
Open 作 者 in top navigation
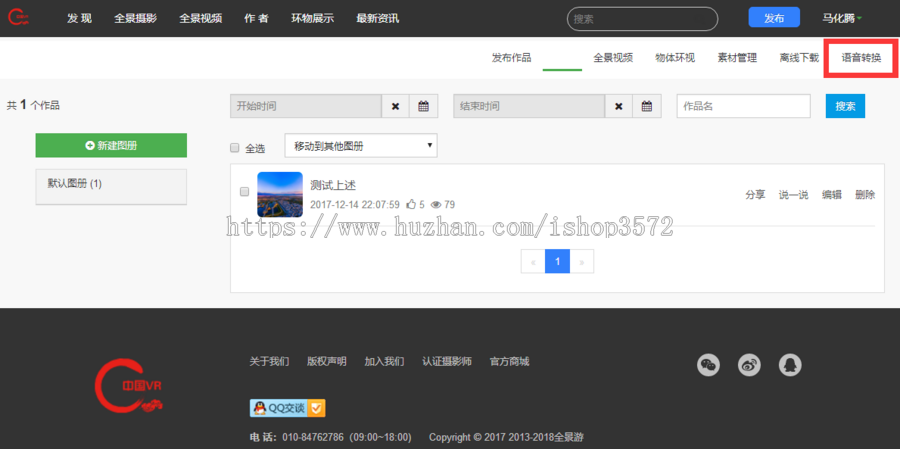point(256,18)
